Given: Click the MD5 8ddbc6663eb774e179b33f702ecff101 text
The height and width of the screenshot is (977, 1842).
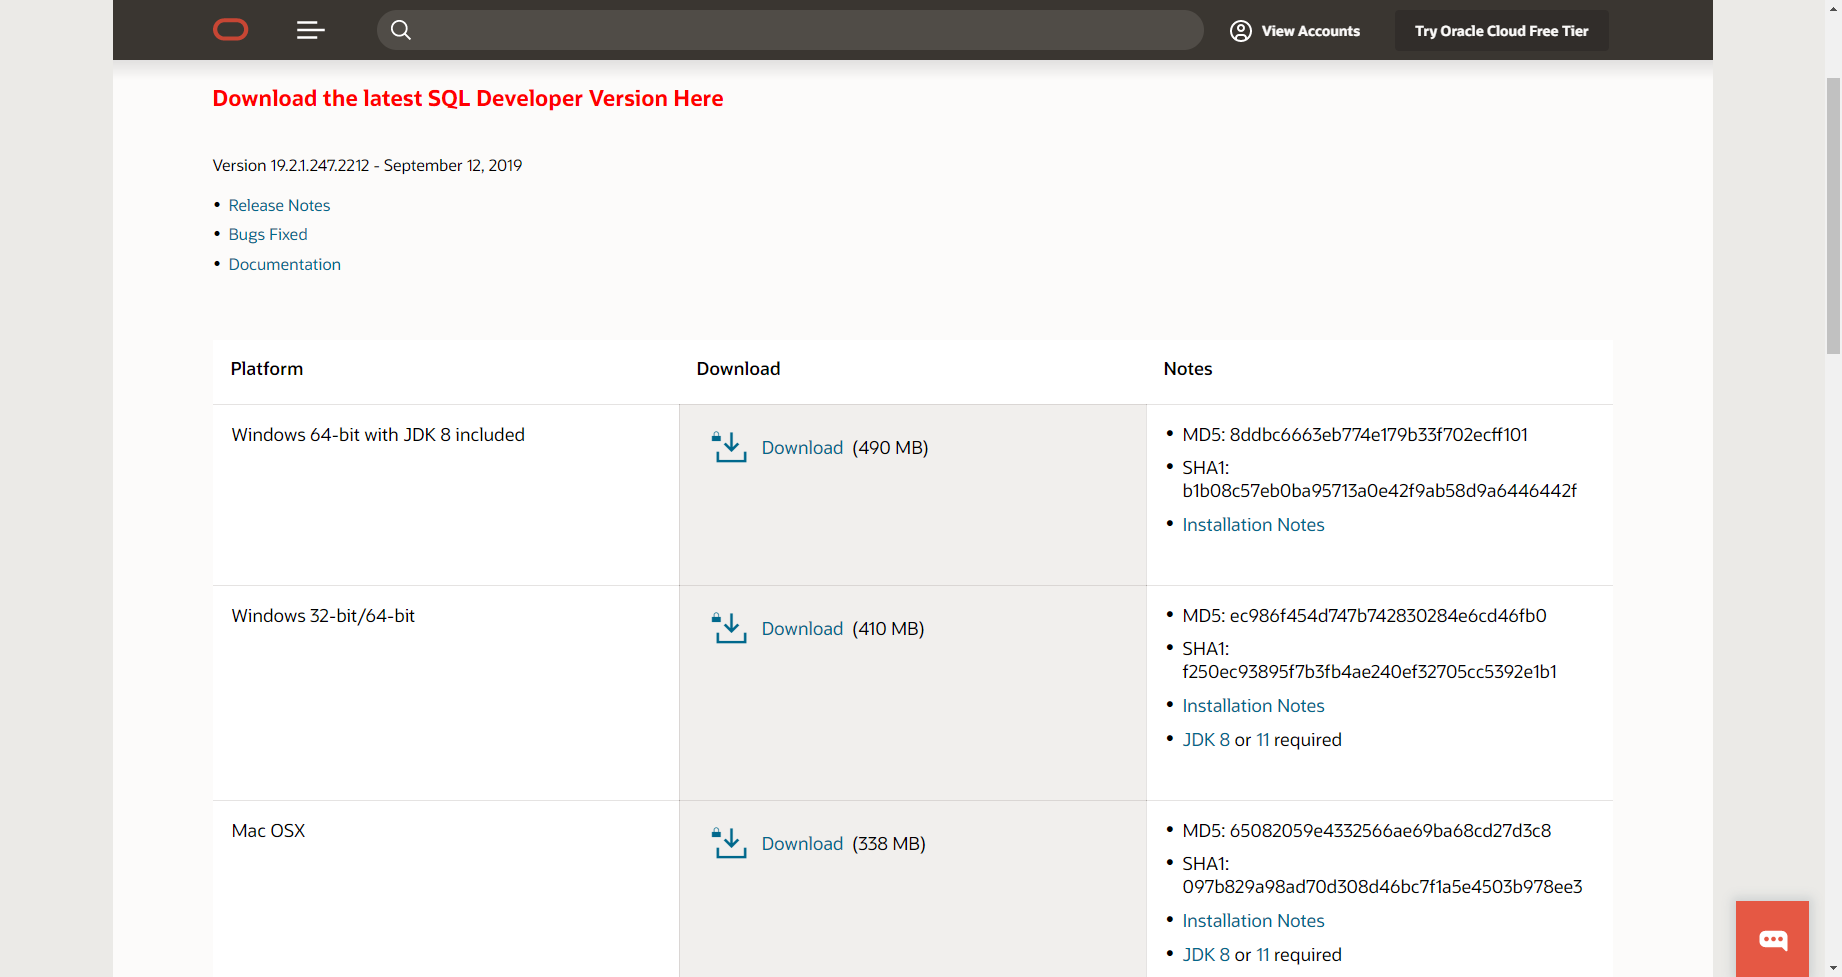Looking at the screenshot, I should coord(1355,435).
